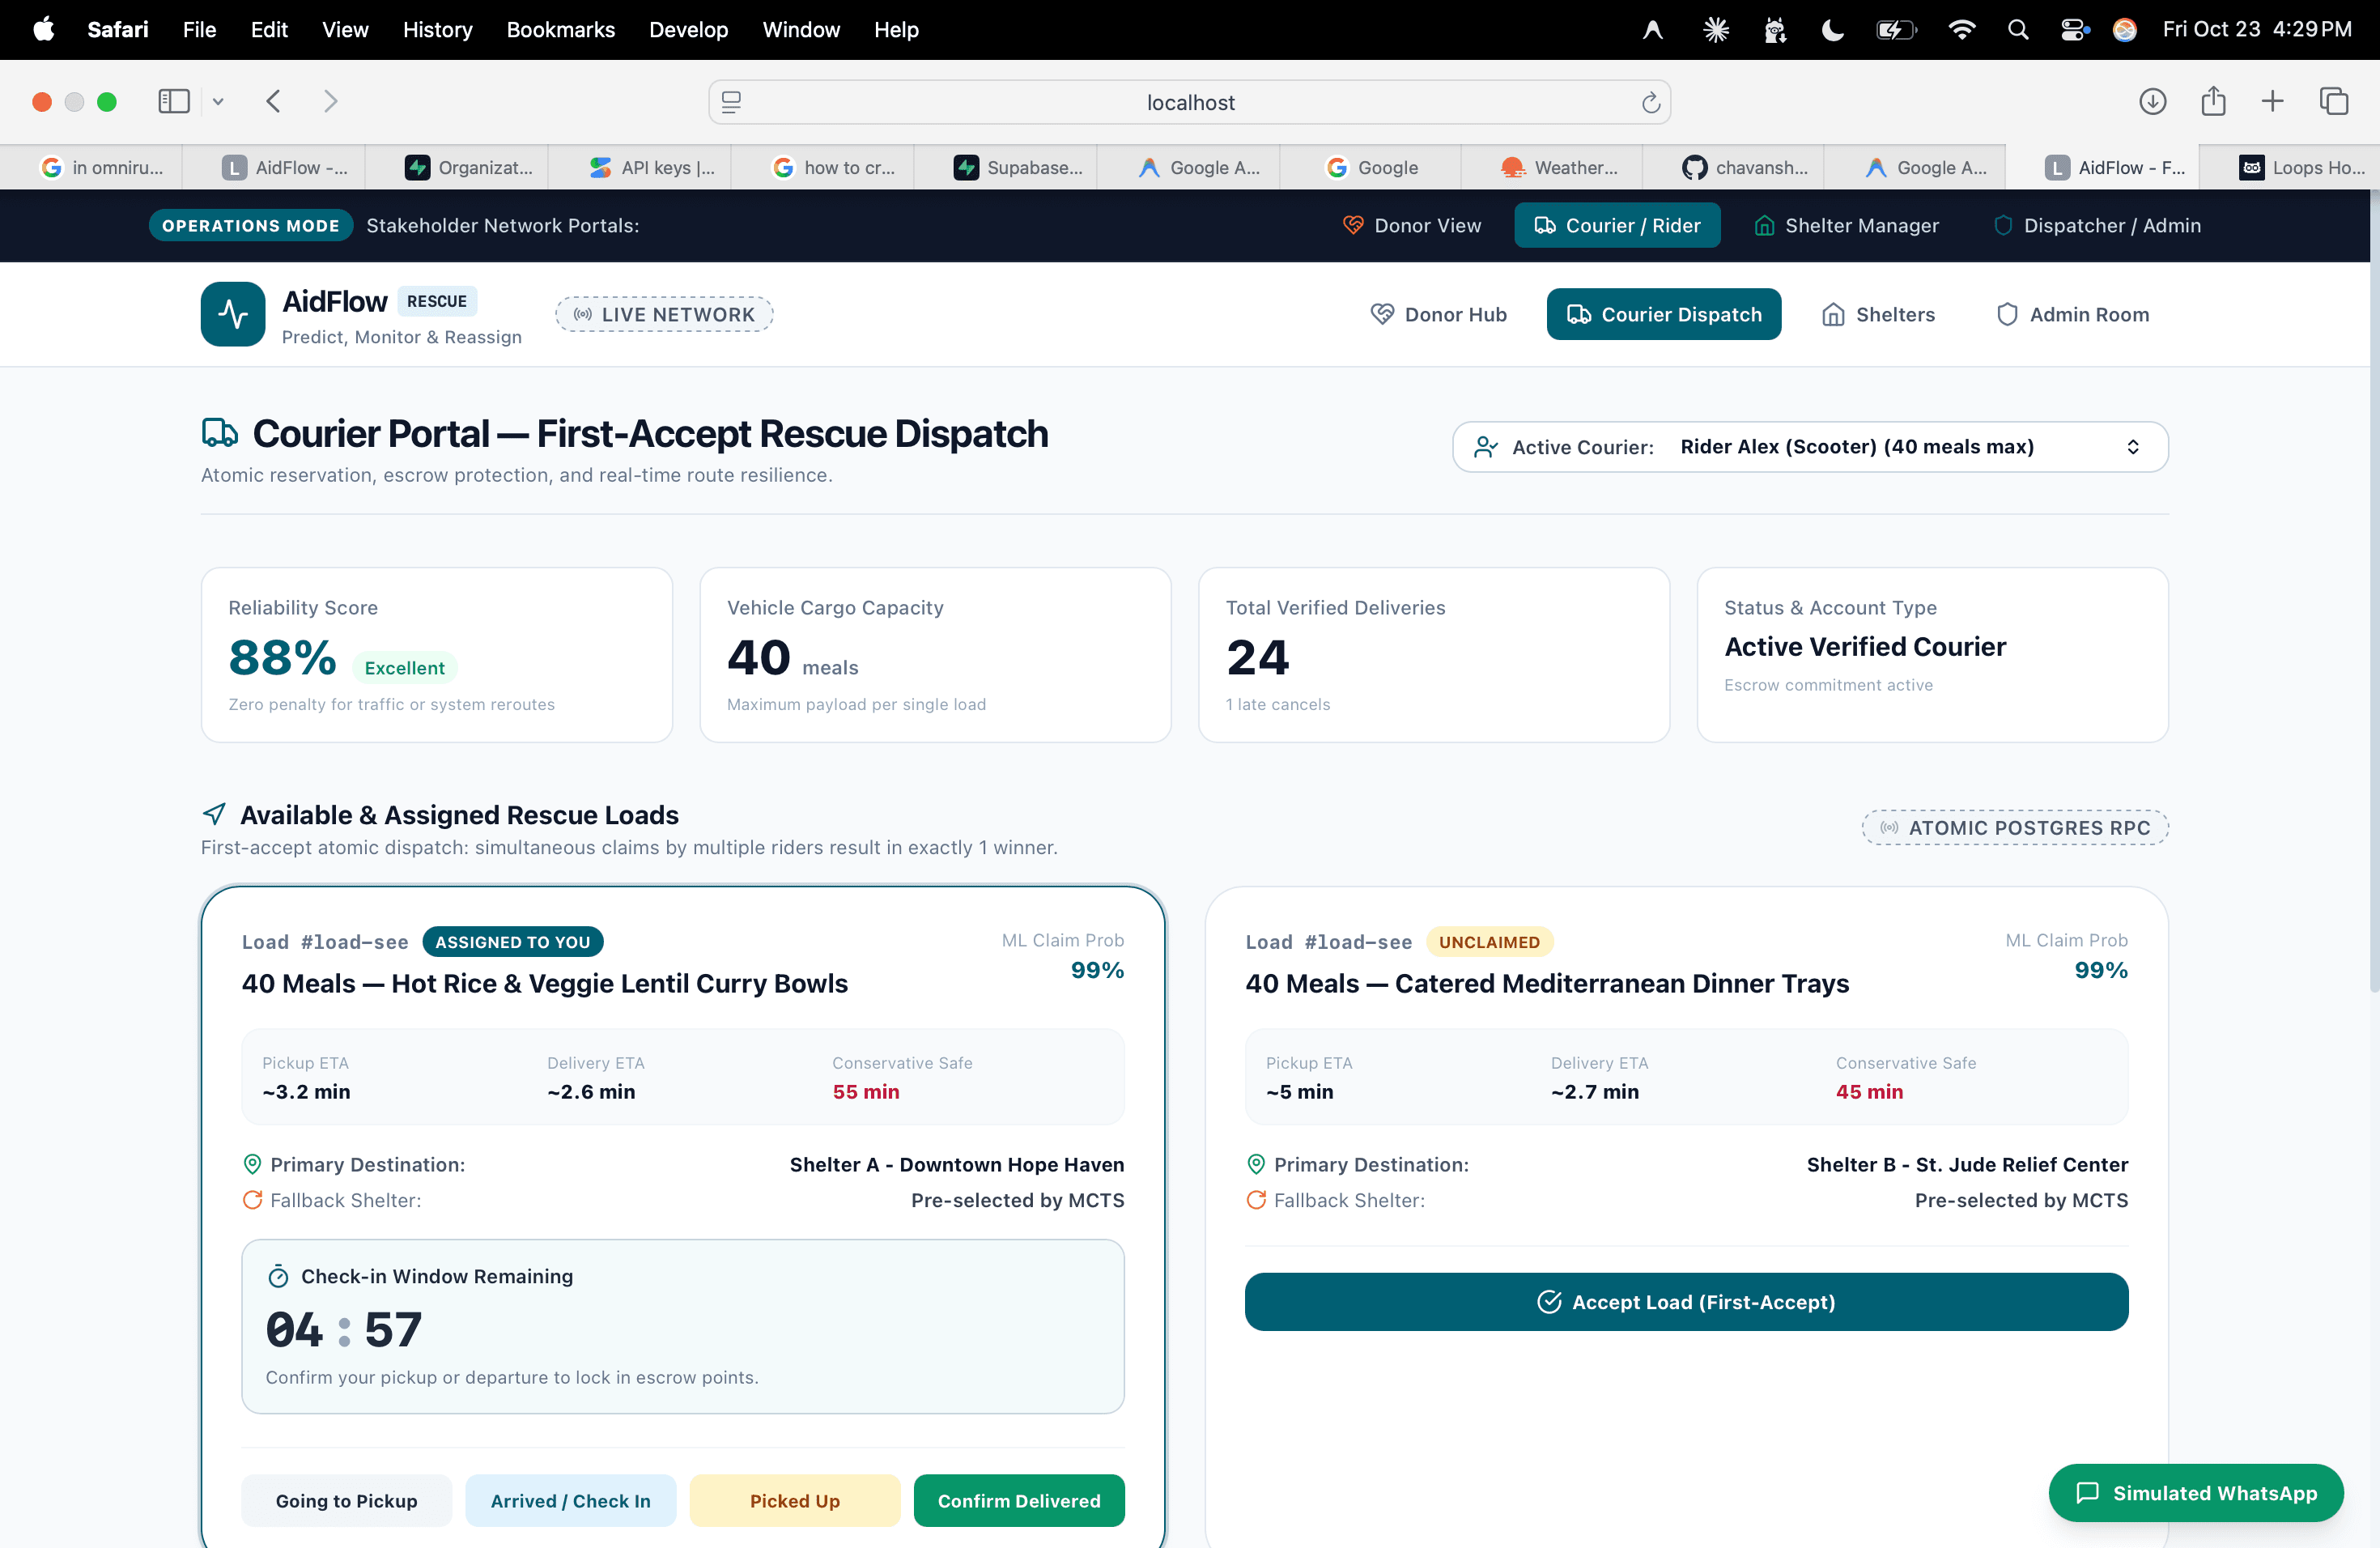Open the History menu in menu bar
The height and width of the screenshot is (1548, 2380).
coord(437,30)
